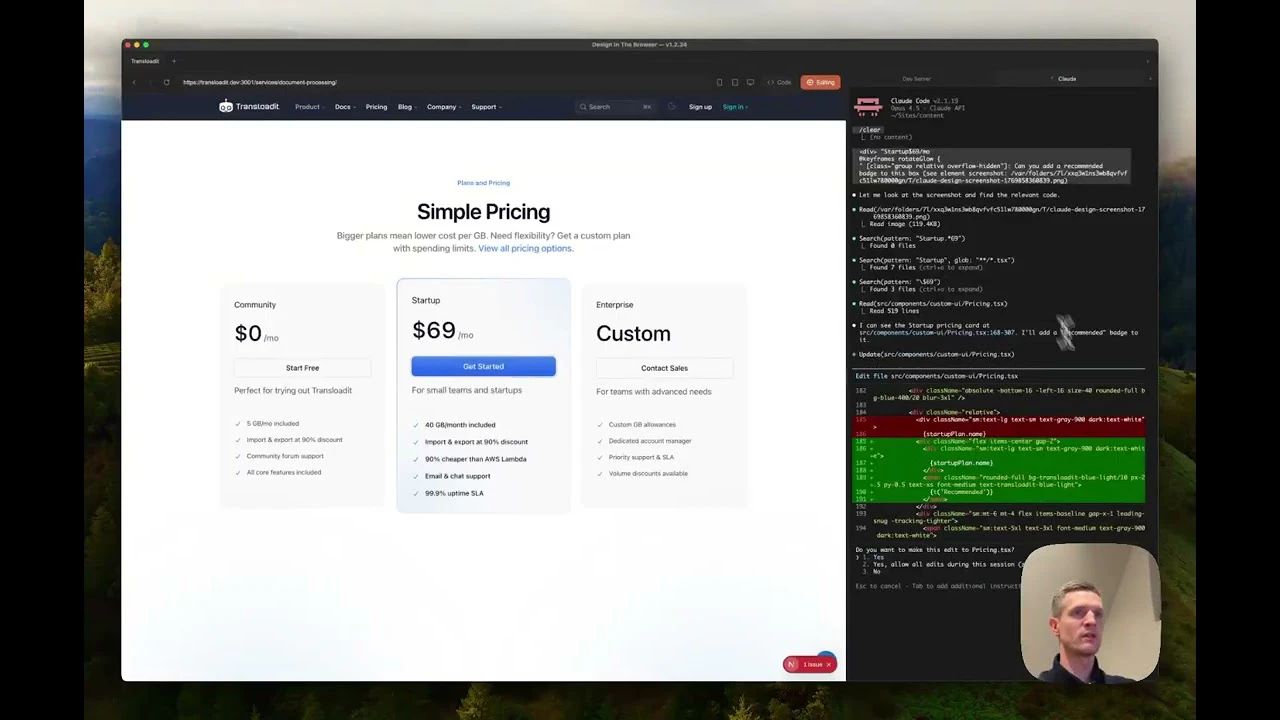Image resolution: width=1280 pixels, height=720 pixels.
Task: Click the blue Get Started button
Action: tap(483, 367)
